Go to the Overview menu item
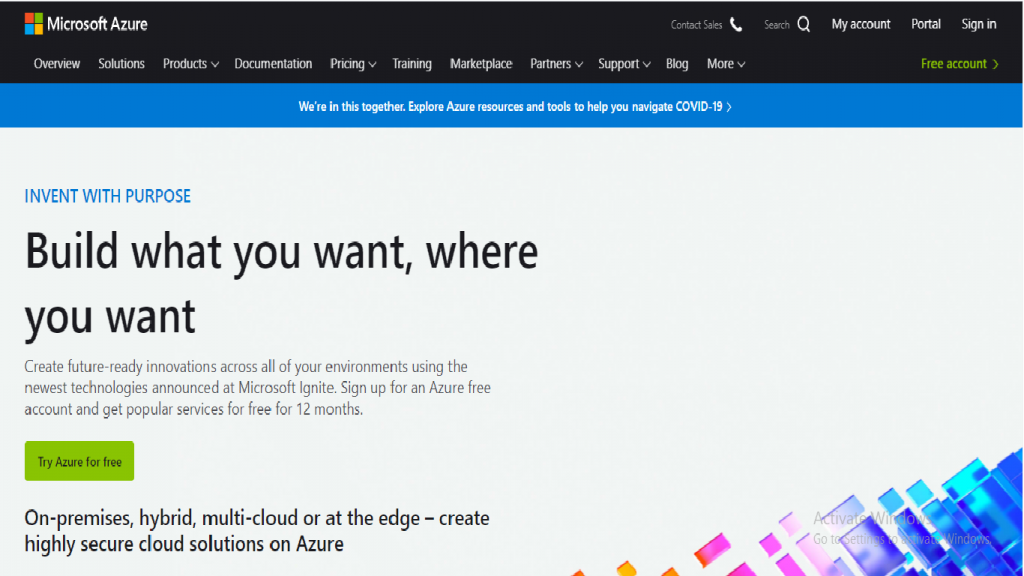 tap(57, 63)
